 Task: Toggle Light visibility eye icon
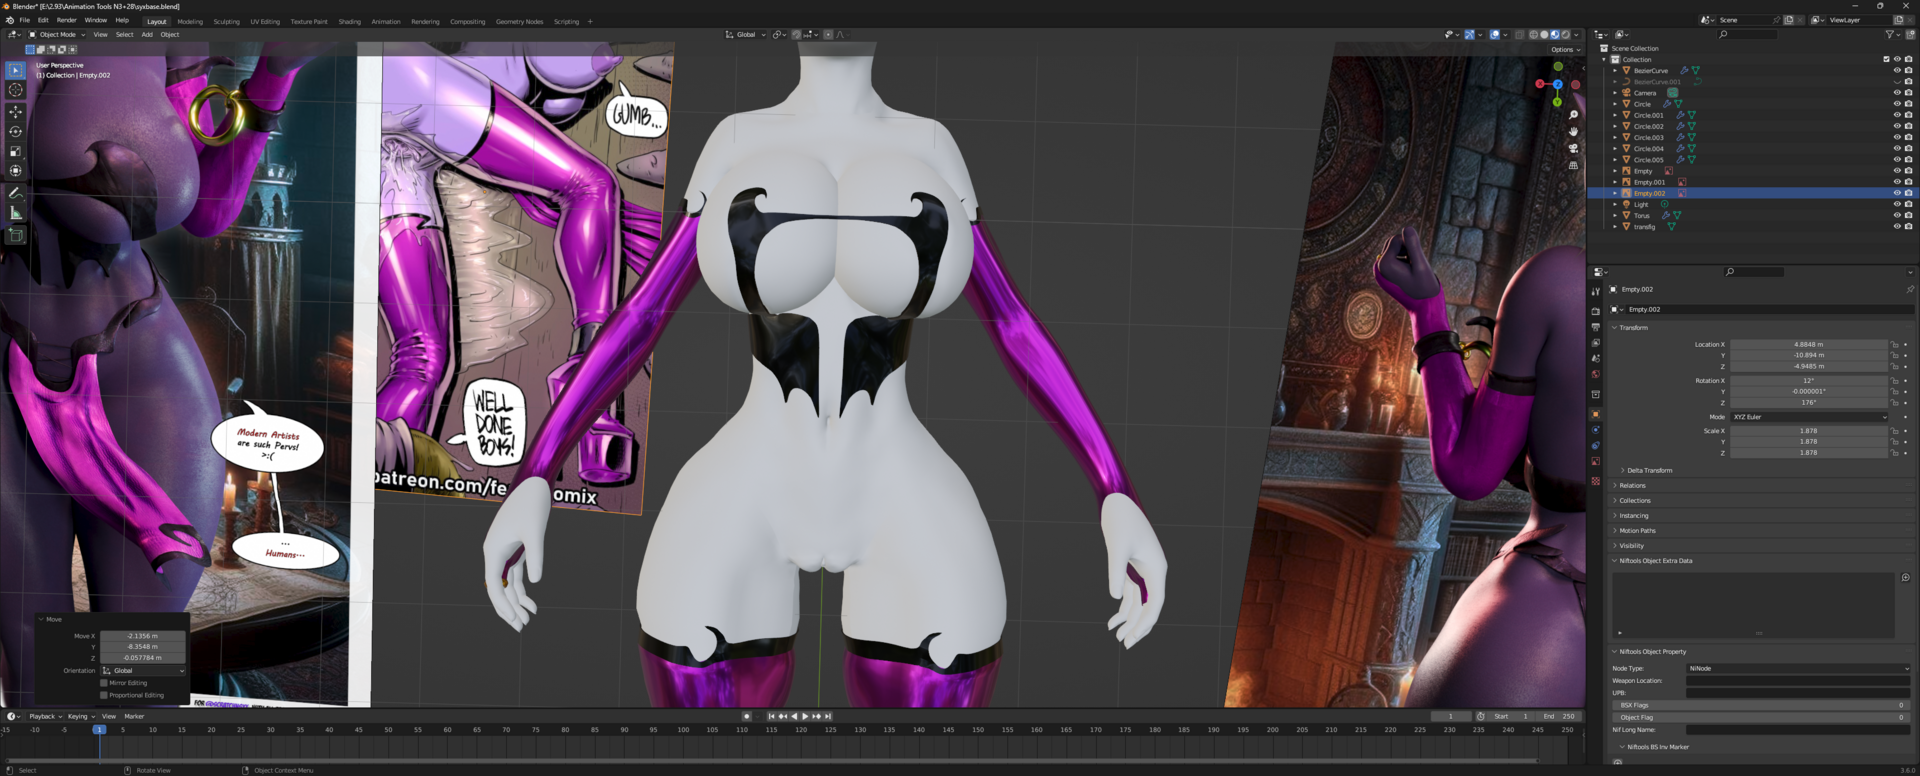click(1897, 204)
